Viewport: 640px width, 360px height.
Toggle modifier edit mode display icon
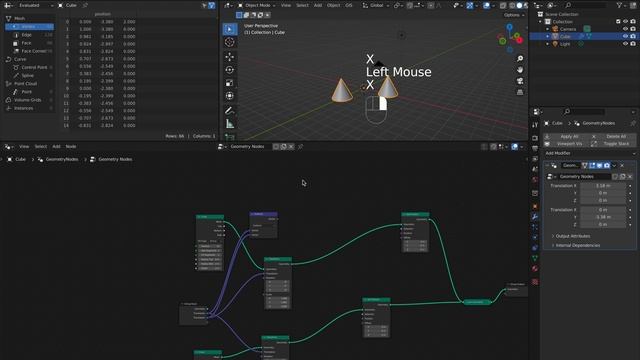[x=592, y=165]
